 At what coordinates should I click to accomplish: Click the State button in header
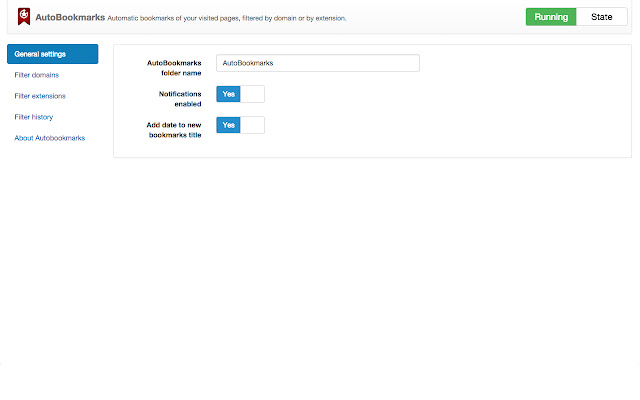(x=602, y=17)
